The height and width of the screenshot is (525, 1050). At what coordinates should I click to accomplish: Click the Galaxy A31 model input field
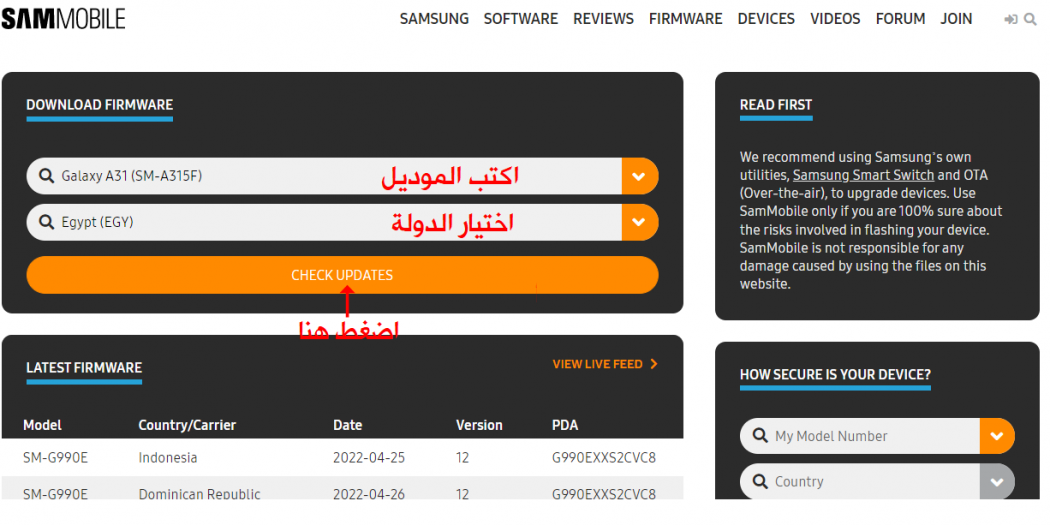click(x=324, y=176)
